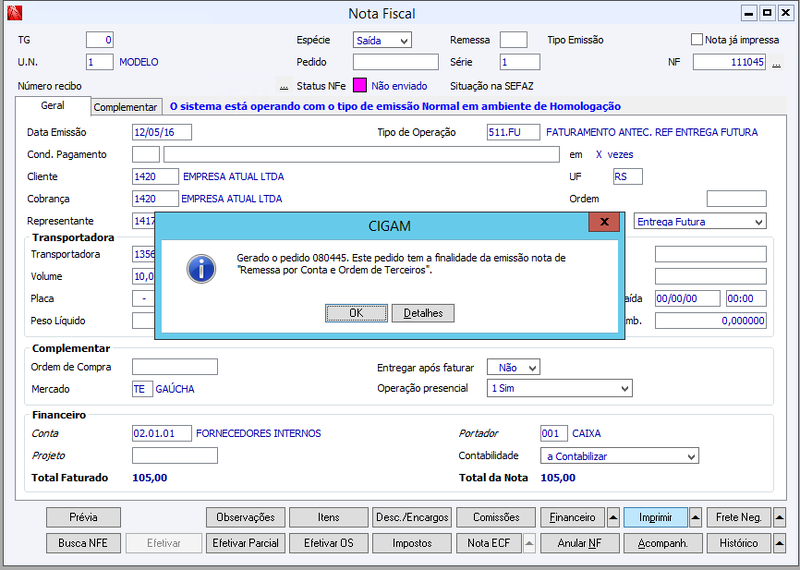
Task: Click the U.N. input field
Action: [99, 62]
